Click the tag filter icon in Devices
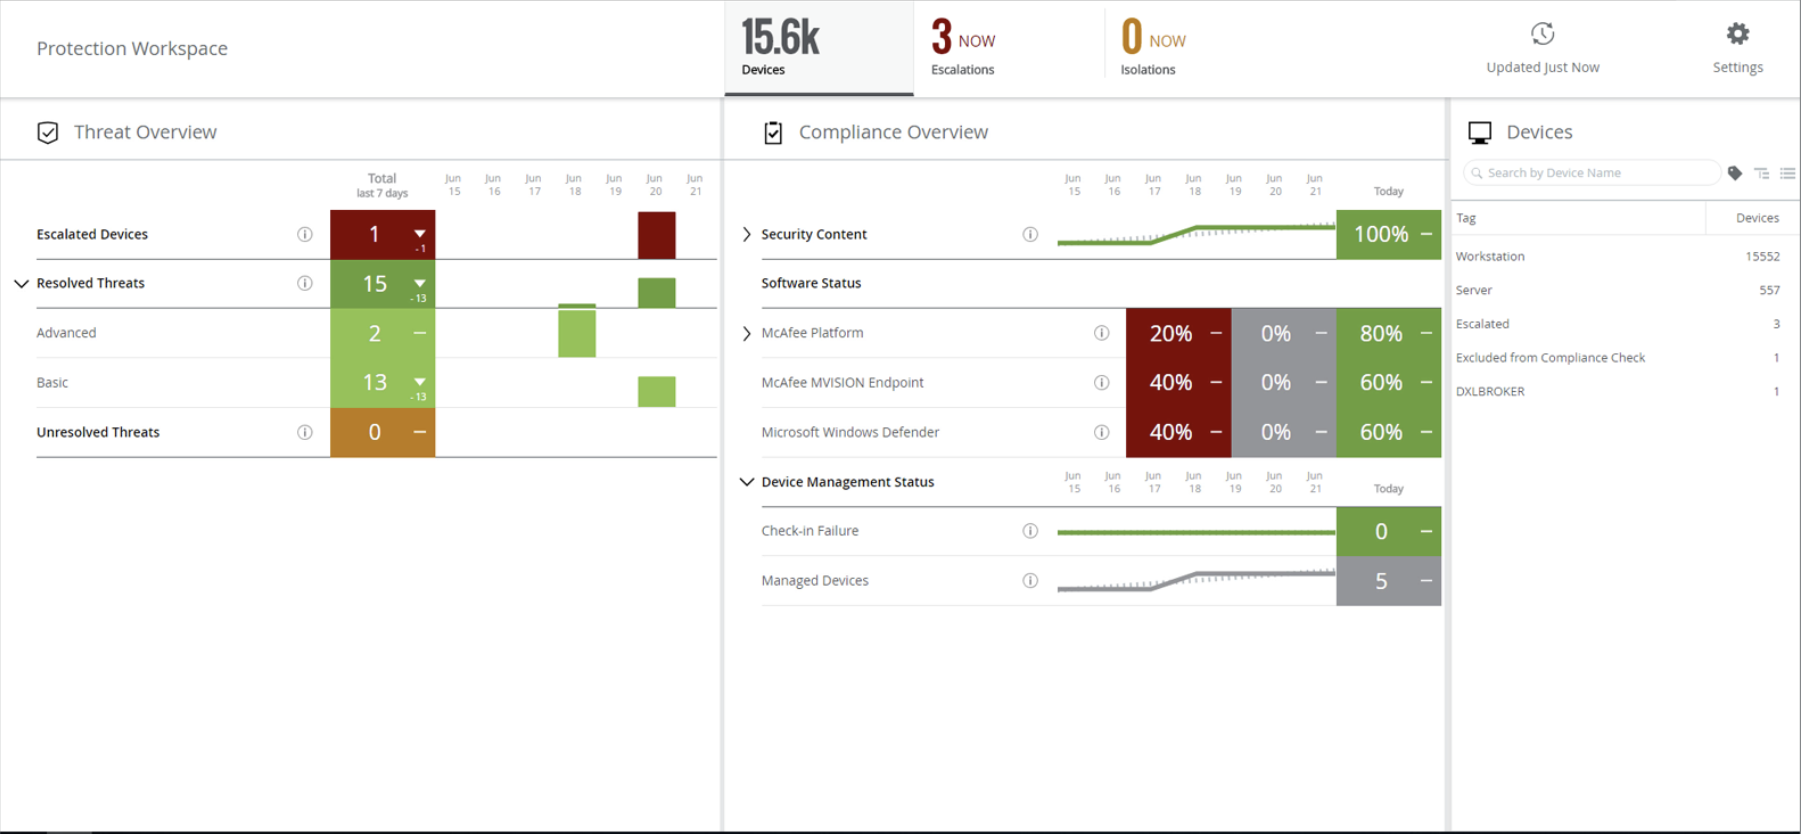The height and width of the screenshot is (834, 1804). [x=1735, y=173]
